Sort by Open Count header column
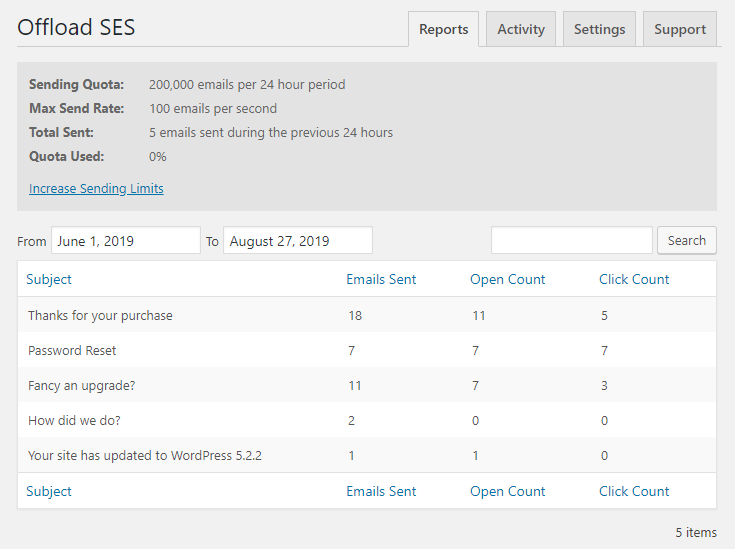This screenshot has width=735, height=549. coord(508,279)
